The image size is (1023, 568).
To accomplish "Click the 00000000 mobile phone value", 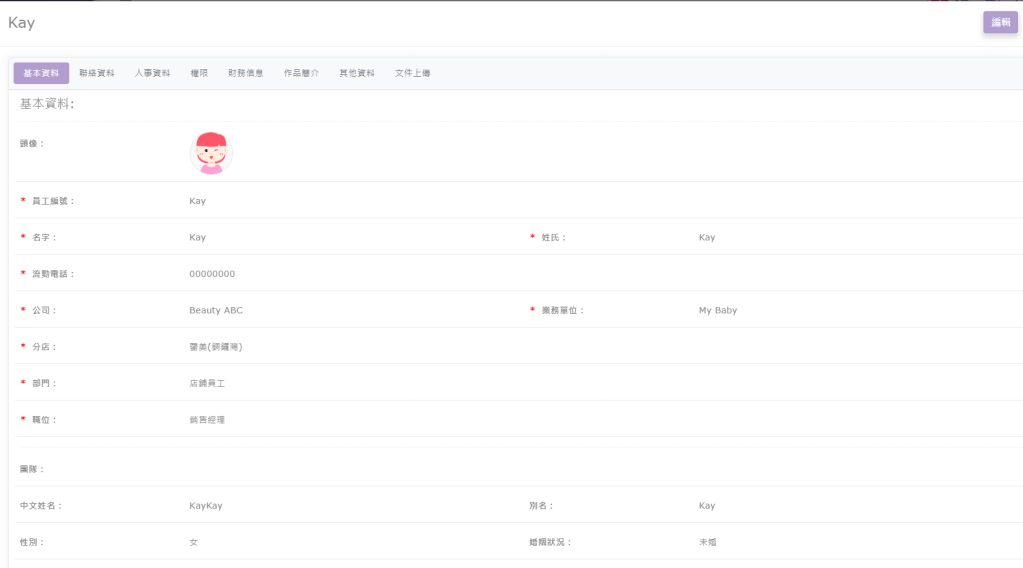I will pyautogui.click(x=212, y=274).
